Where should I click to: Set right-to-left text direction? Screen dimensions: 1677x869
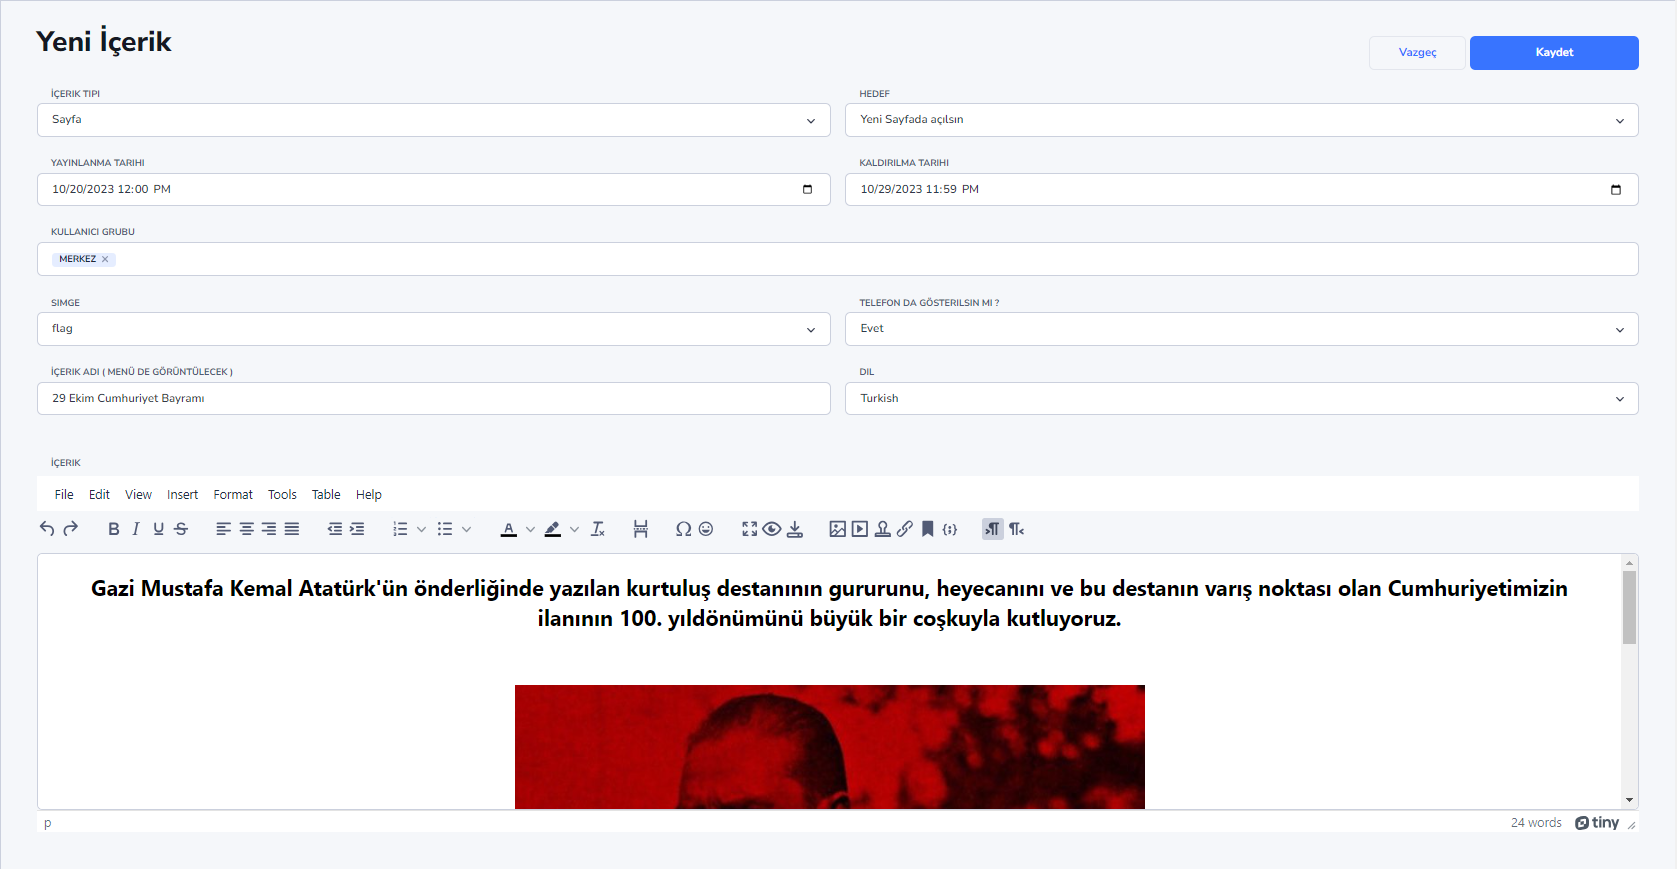pyautogui.click(x=1016, y=529)
